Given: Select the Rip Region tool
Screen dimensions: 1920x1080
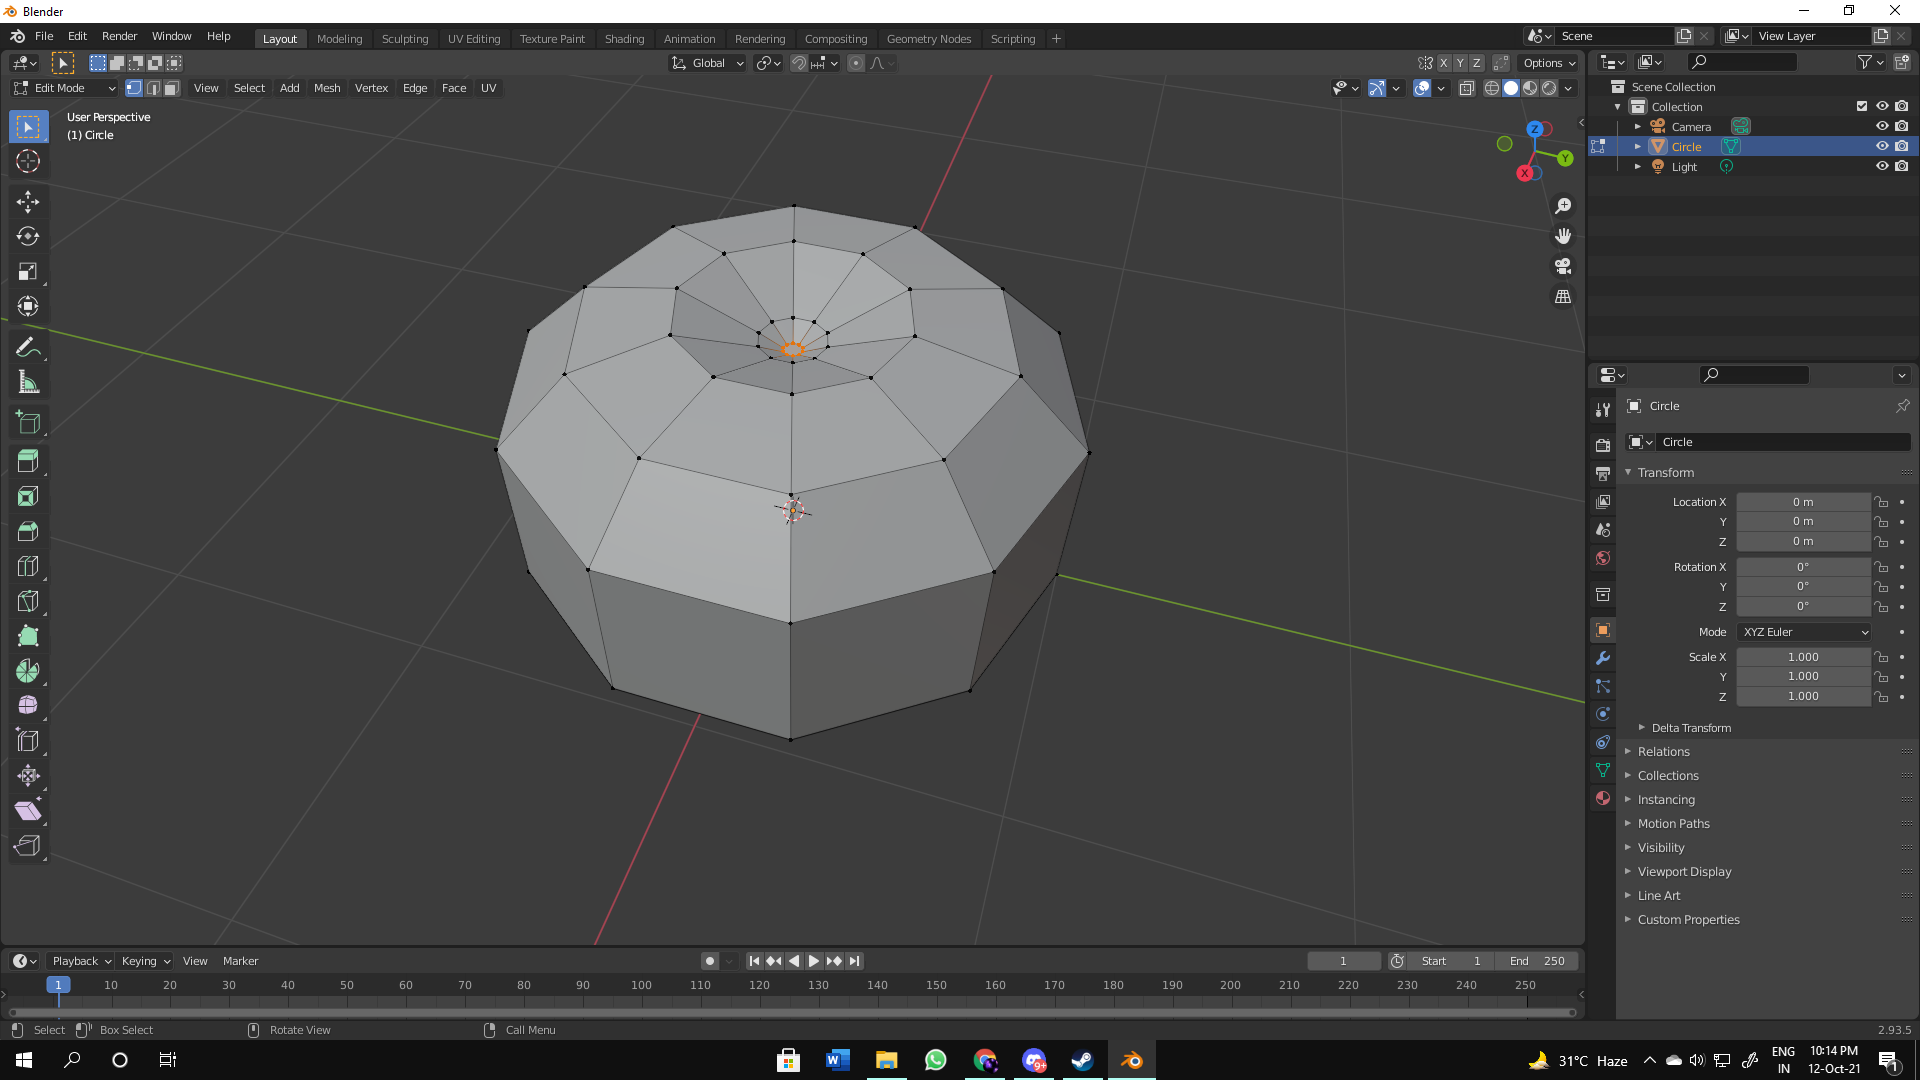Looking at the screenshot, I should pyautogui.click(x=28, y=846).
